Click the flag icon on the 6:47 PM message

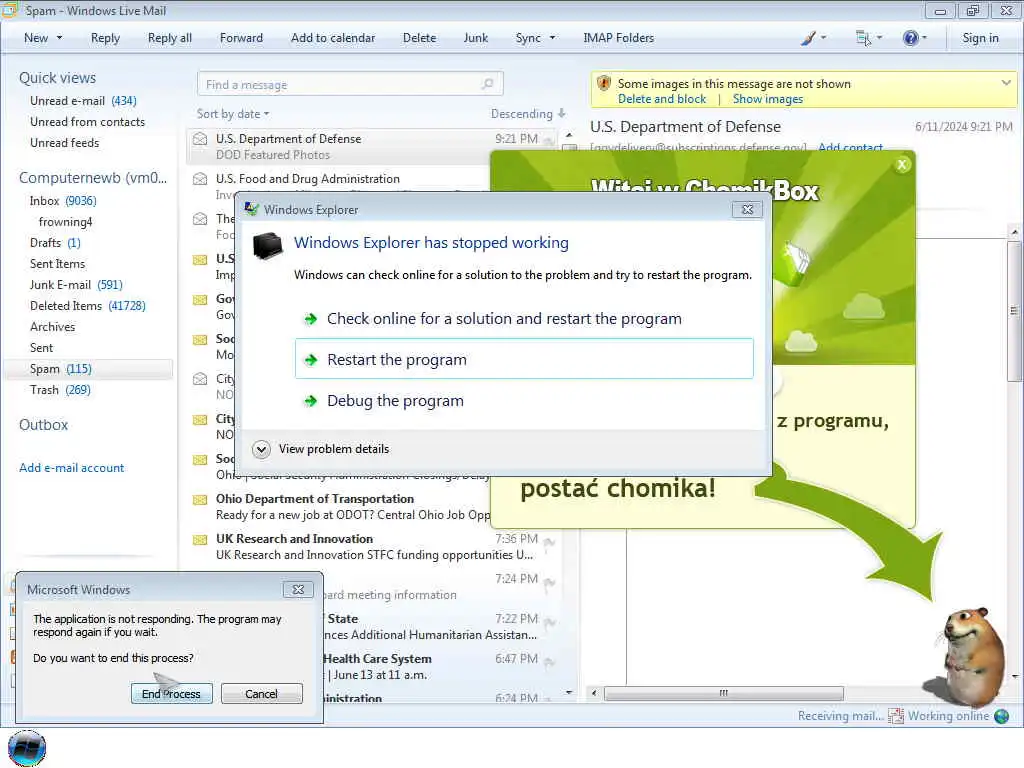(550, 662)
